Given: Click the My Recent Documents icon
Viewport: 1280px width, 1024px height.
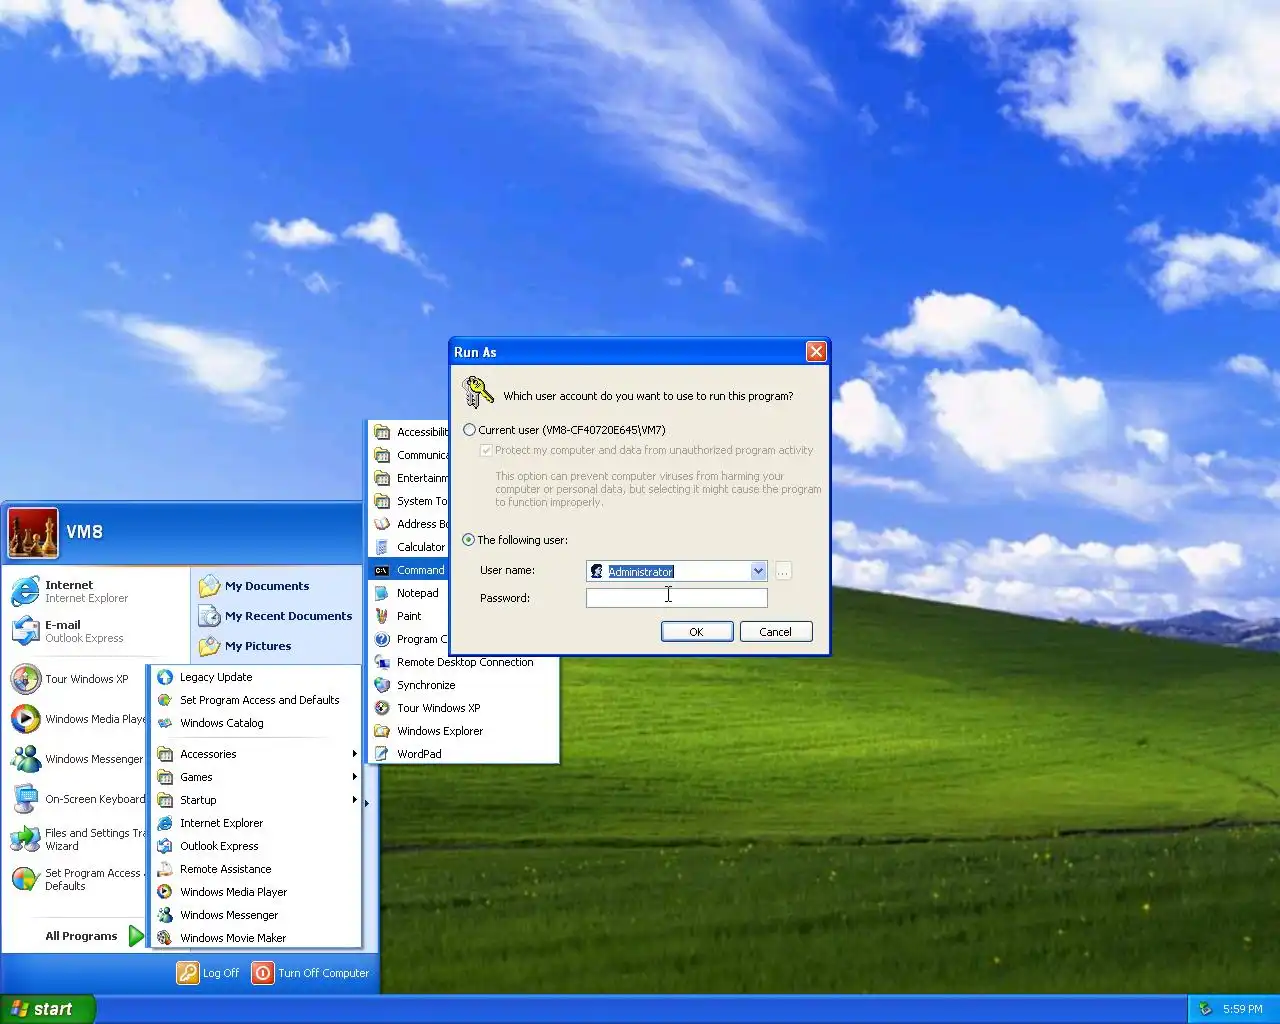Looking at the screenshot, I should [x=209, y=616].
